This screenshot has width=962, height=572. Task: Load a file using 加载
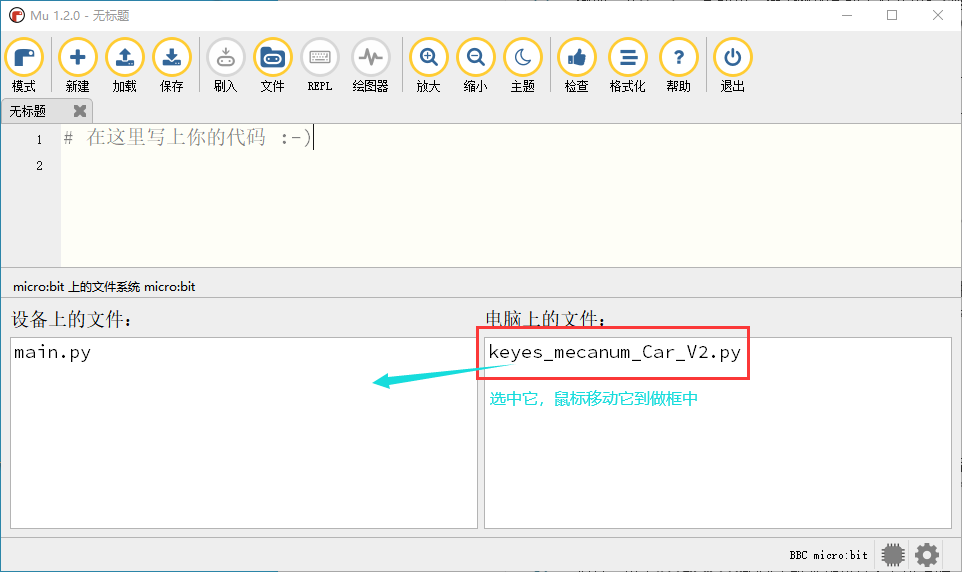click(x=125, y=65)
